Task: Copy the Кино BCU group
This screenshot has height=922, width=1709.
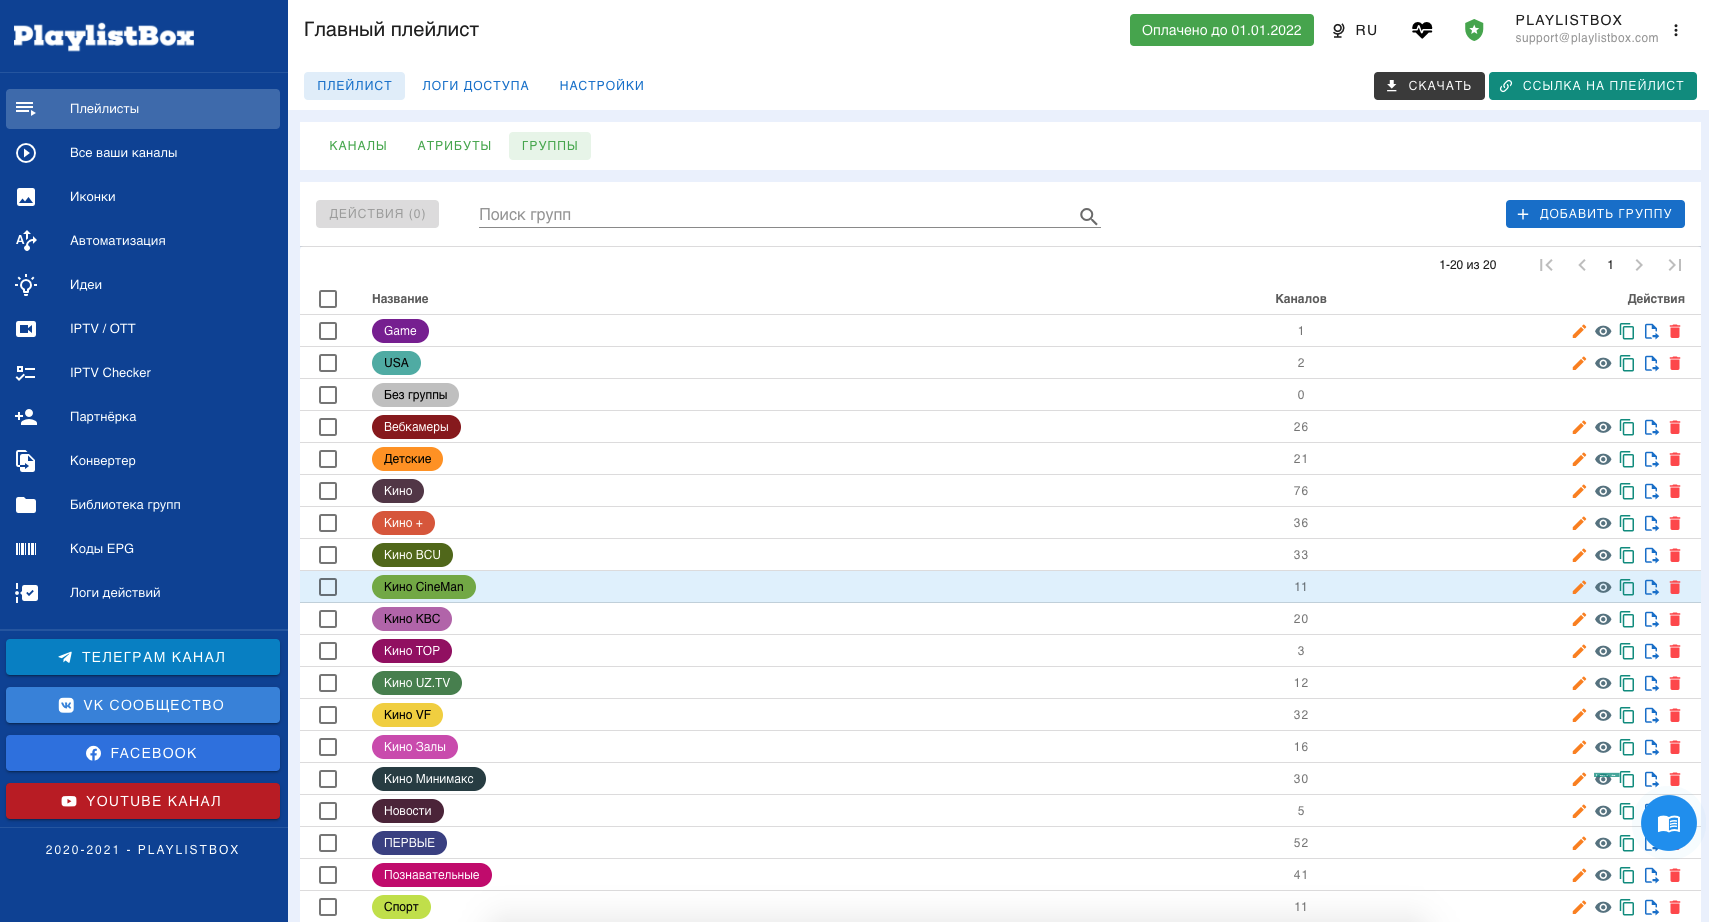Action: (1627, 555)
